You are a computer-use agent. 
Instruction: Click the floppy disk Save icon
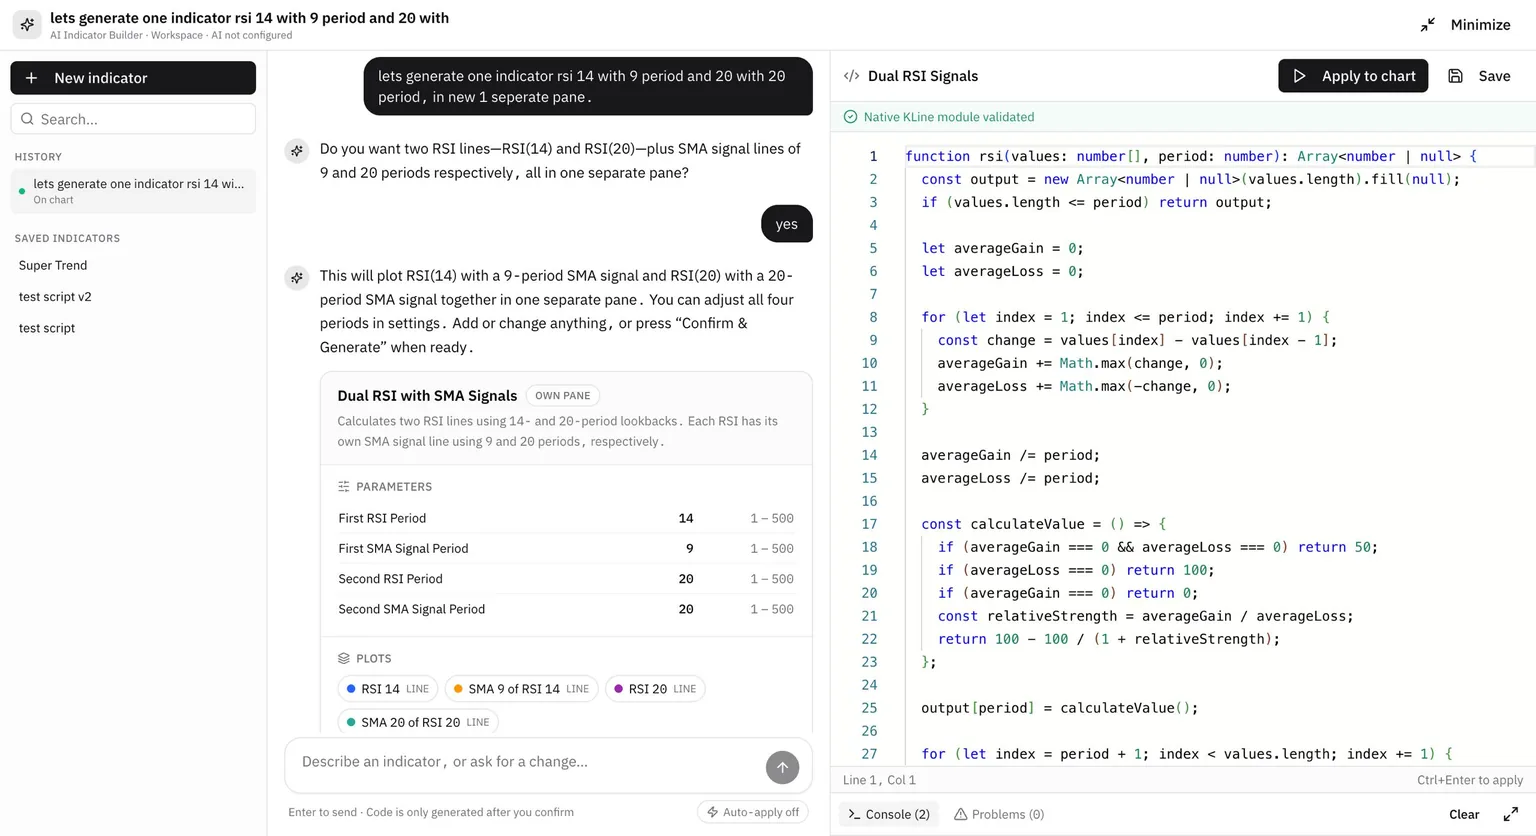point(1456,76)
